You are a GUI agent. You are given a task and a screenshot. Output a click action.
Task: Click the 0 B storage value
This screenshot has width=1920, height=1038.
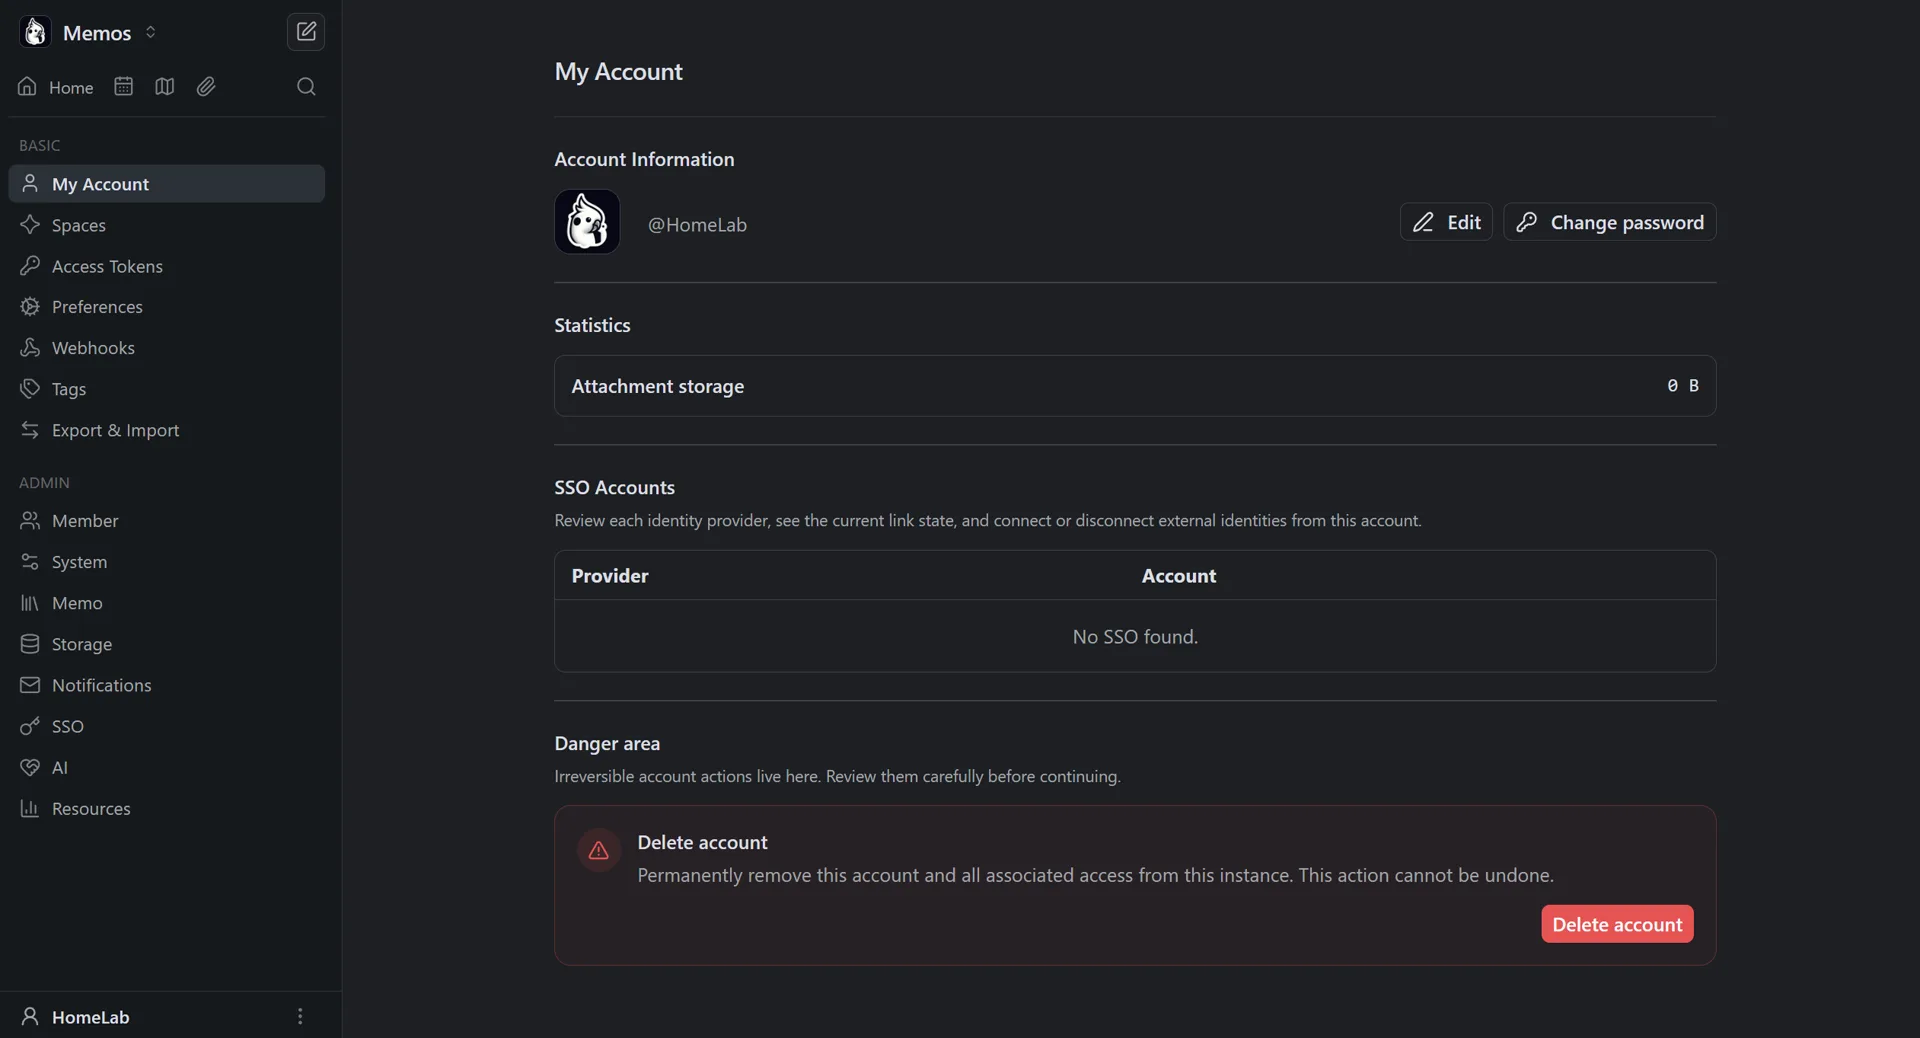click(1683, 386)
